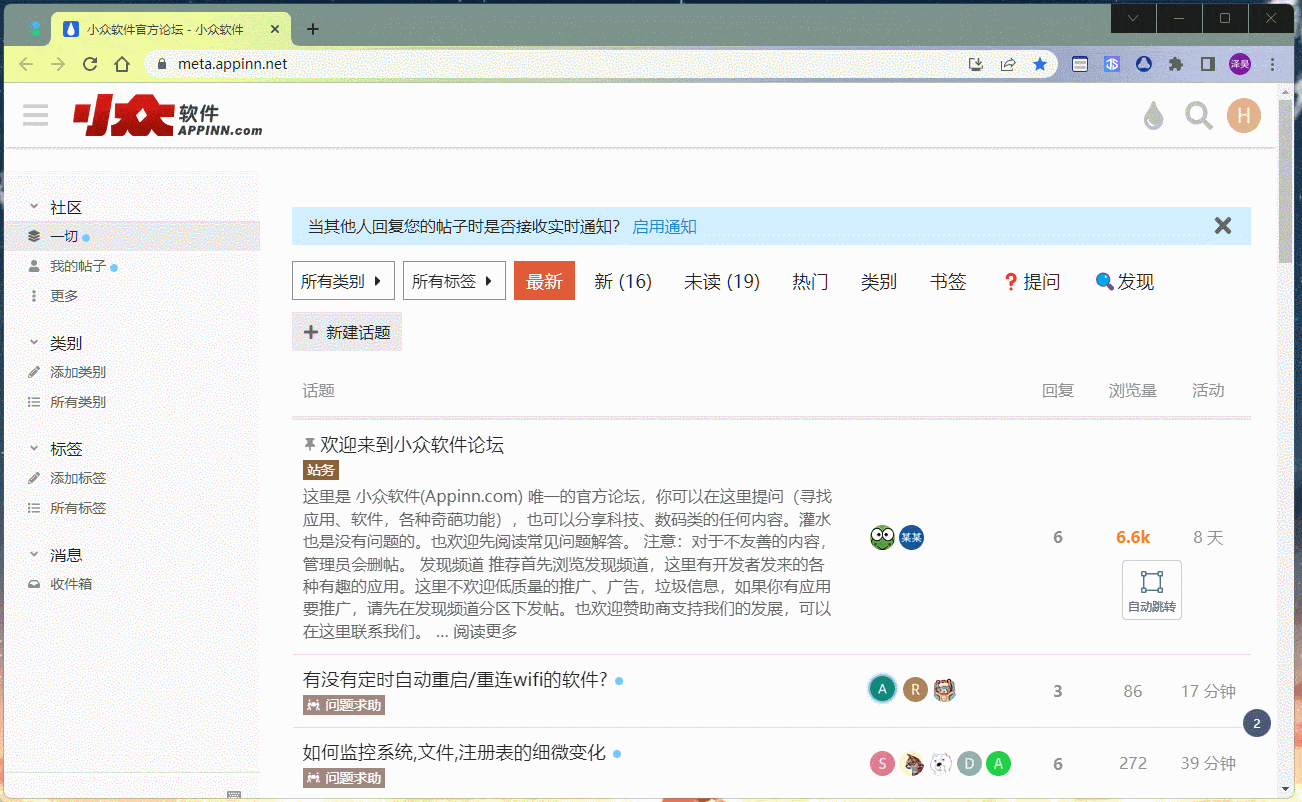1302x802 pixels.
Task: Switch to the 热门 tab
Action: (x=810, y=282)
